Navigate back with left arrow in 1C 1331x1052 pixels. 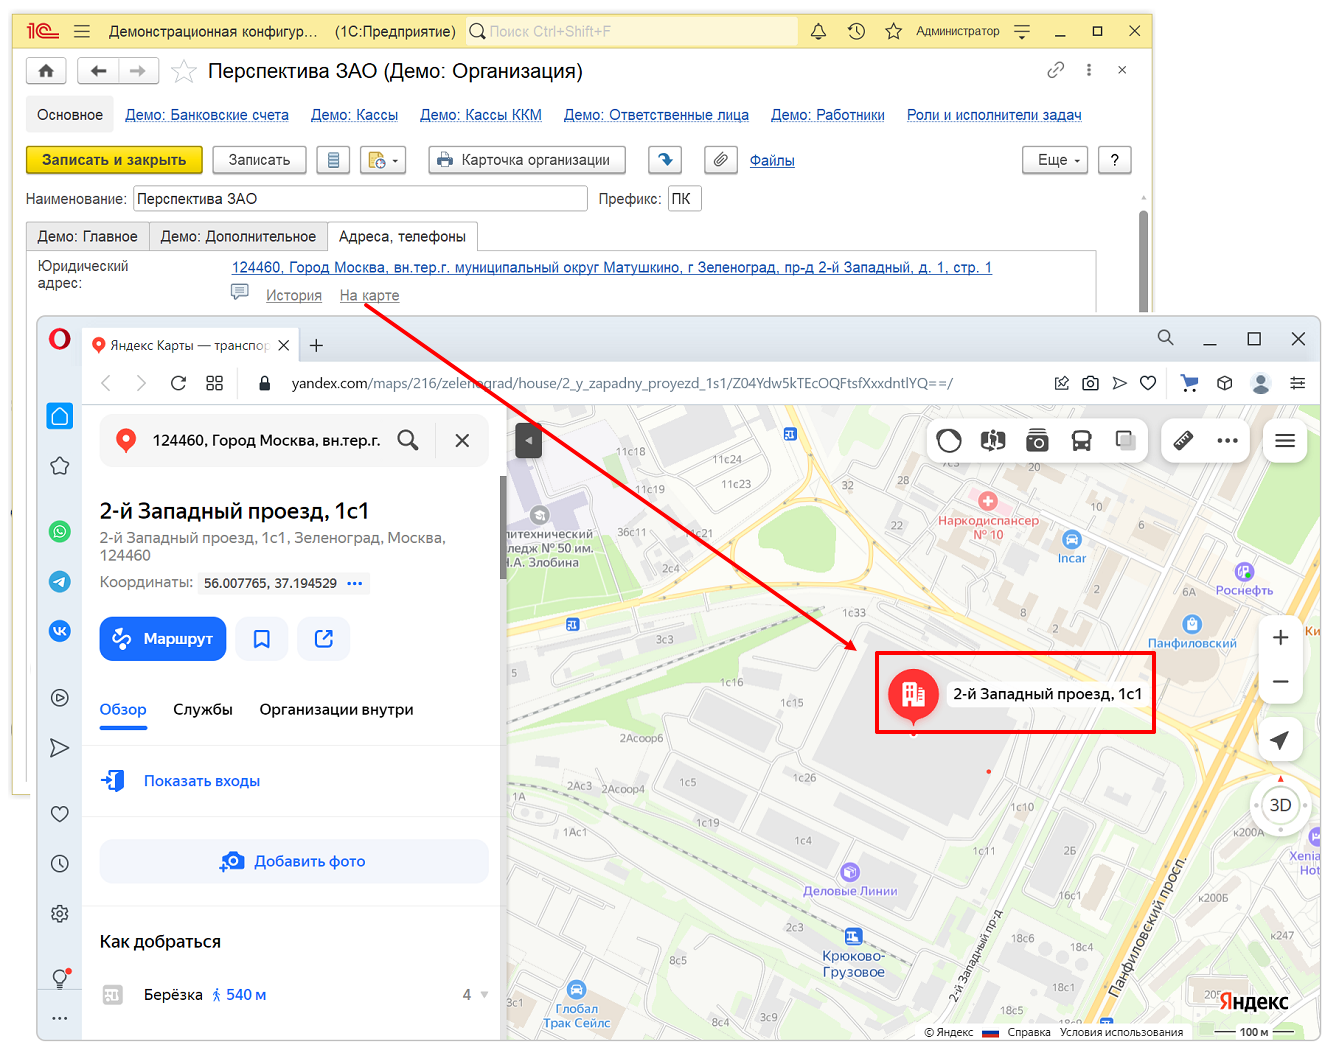[98, 71]
